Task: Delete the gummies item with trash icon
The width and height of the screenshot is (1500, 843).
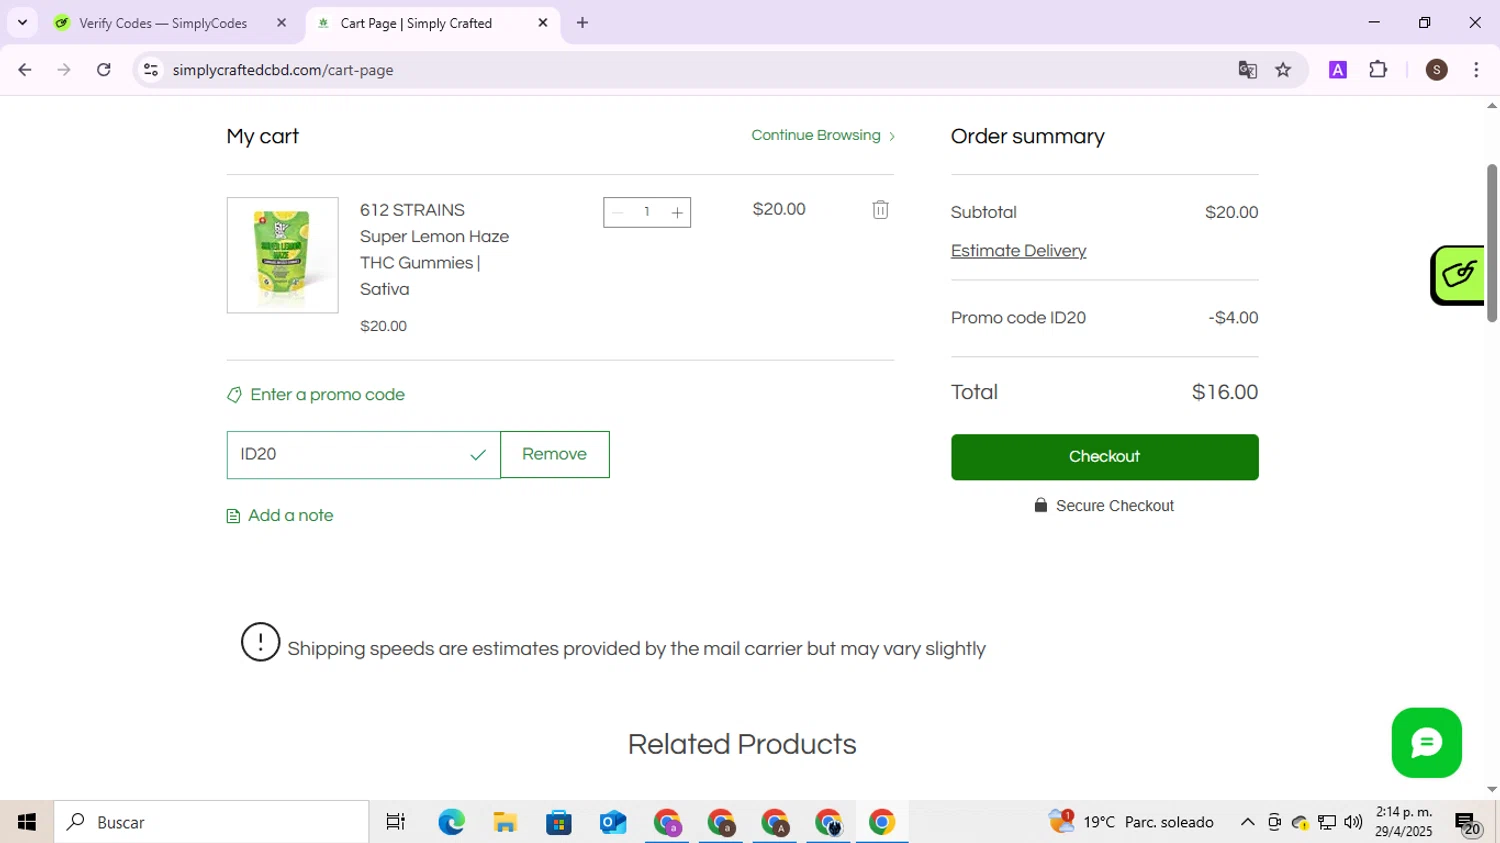Action: [x=880, y=210]
